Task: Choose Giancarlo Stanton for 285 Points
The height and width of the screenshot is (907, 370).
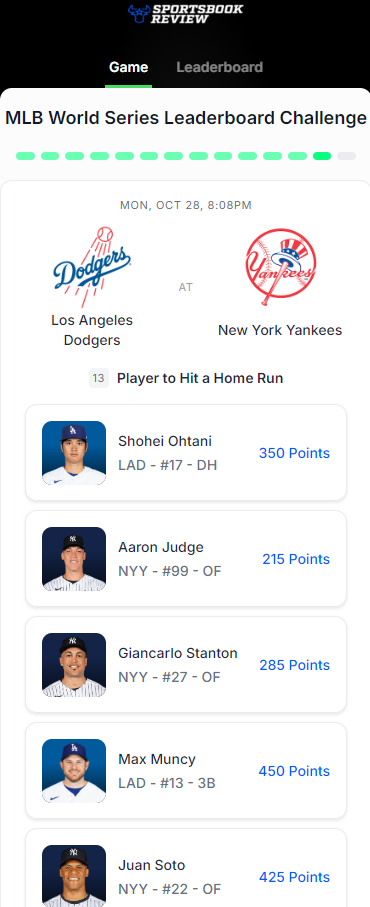Action: coord(186,665)
